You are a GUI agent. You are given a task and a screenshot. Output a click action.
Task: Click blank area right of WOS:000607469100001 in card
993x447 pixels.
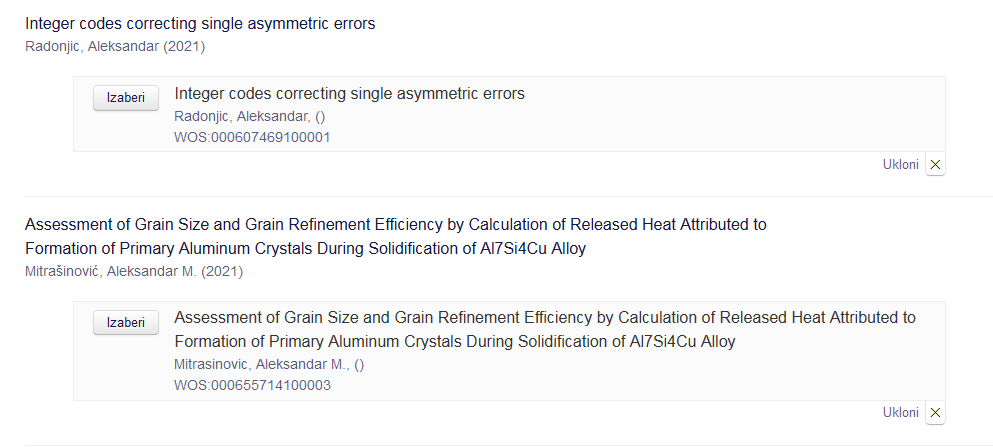pyautogui.click(x=600, y=137)
